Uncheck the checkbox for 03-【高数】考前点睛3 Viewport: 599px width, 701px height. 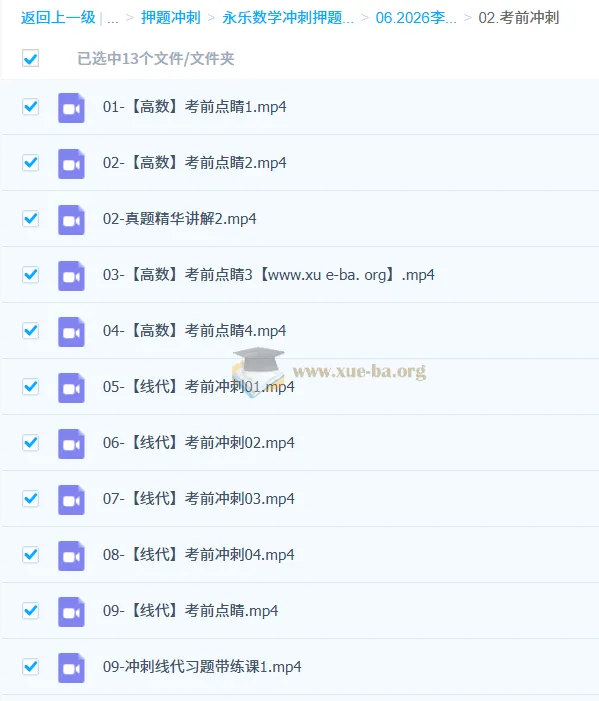coord(30,274)
